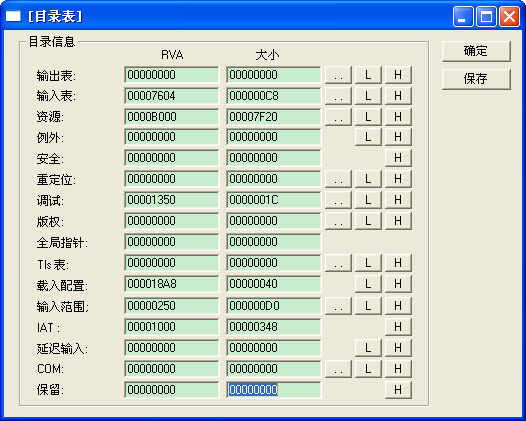The height and width of the screenshot is (421, 526).
Task: Focus the 输出表 RVA field
Action: (x=171, y=75)
